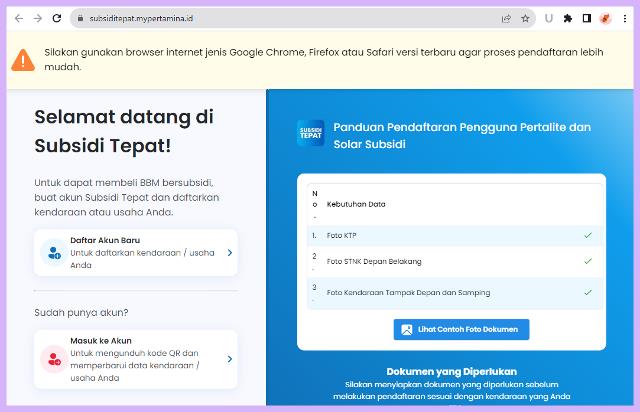Click Lihat Contoh Foto Dokumen button
This screenshot has width=640, height=412.
tap(461, 330)
